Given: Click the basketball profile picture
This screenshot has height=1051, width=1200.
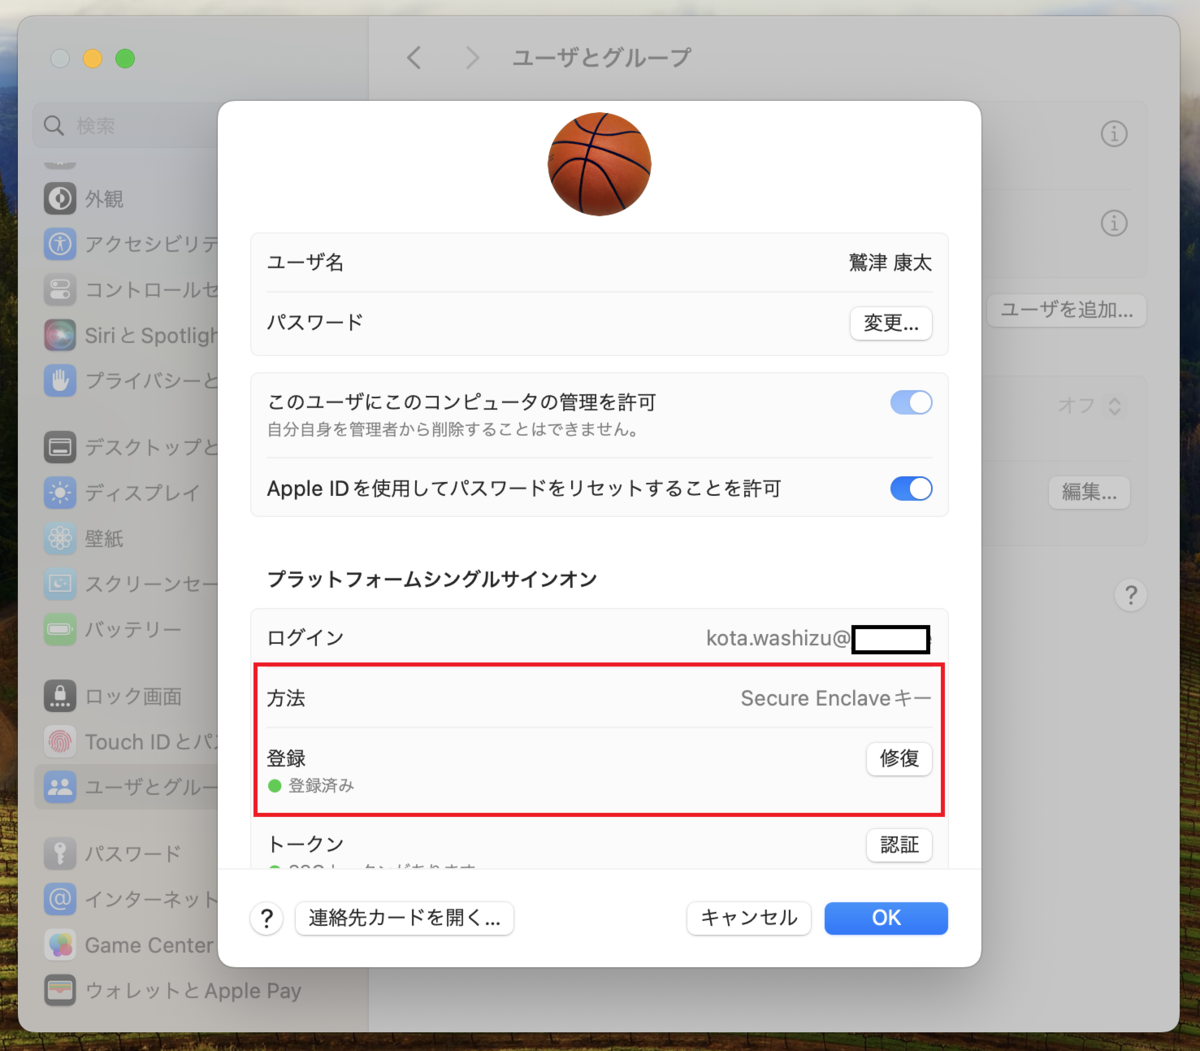Looking at the screenshot, I should [x=599, y=164].
